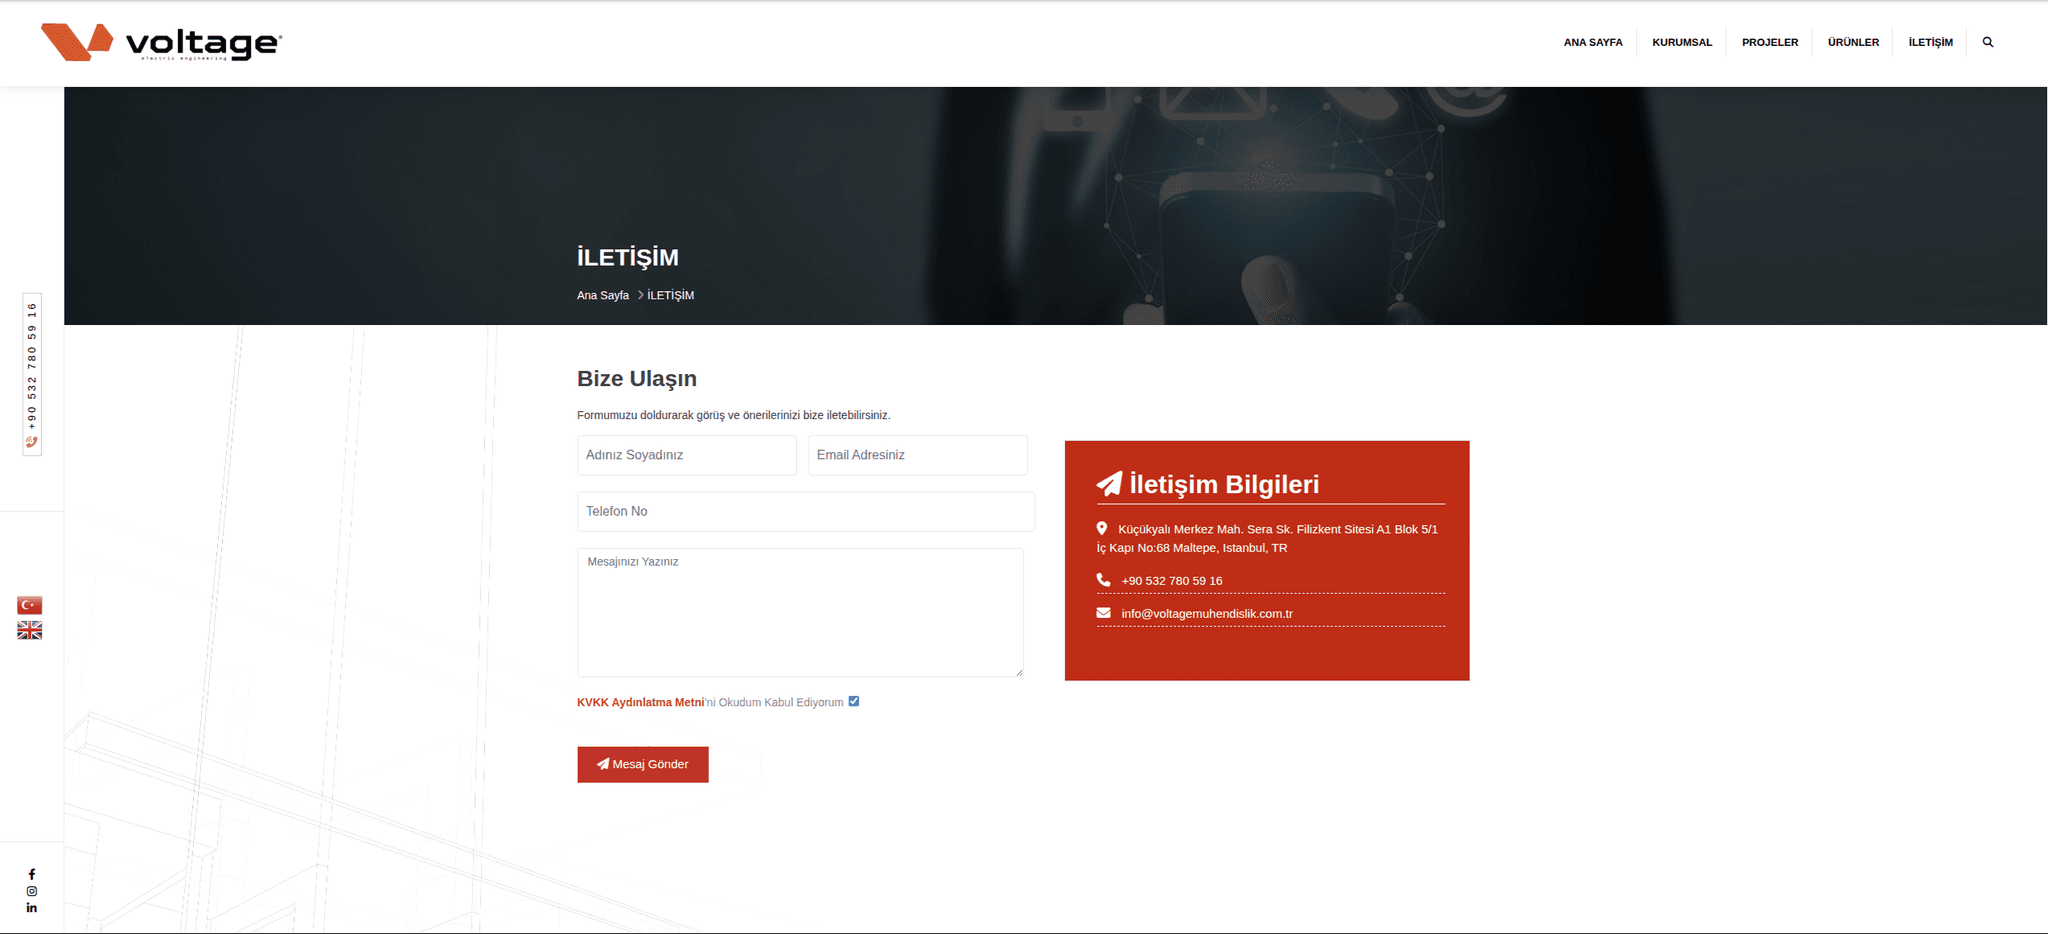2048x934 pixels.
Task: Click the İletişim Bilgileri heading text
Action: (x=1224, y=484)
